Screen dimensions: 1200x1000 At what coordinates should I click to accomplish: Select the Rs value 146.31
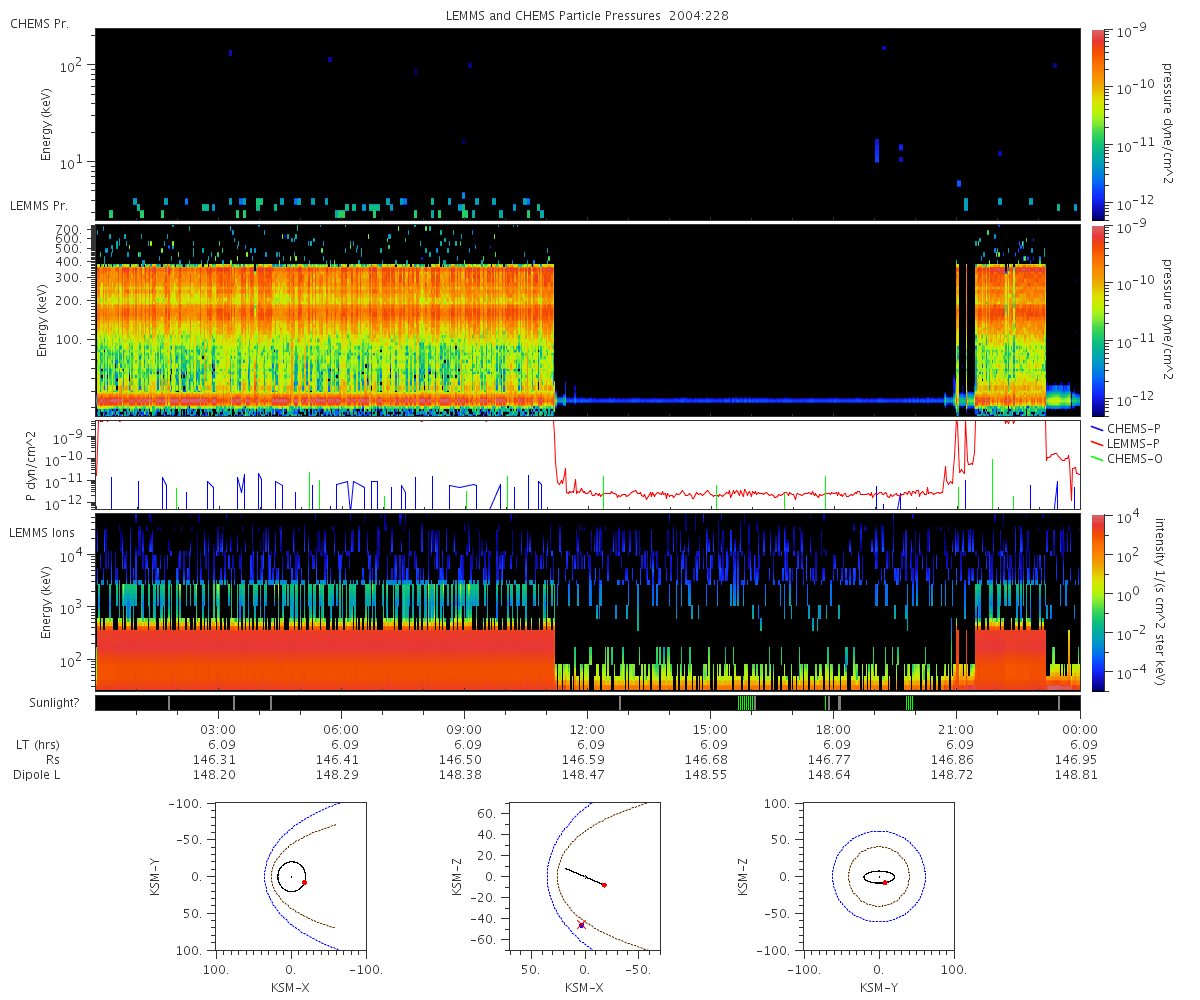tap(213, 760)
